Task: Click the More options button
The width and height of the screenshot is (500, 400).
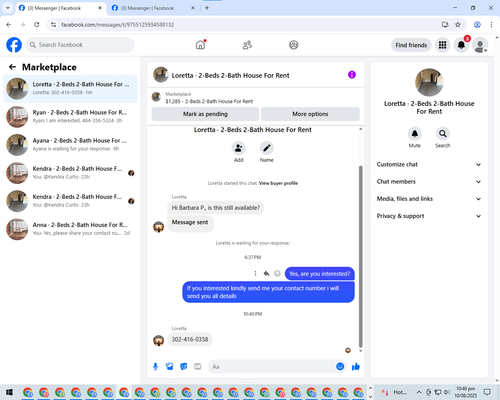Action: point(310,114)
